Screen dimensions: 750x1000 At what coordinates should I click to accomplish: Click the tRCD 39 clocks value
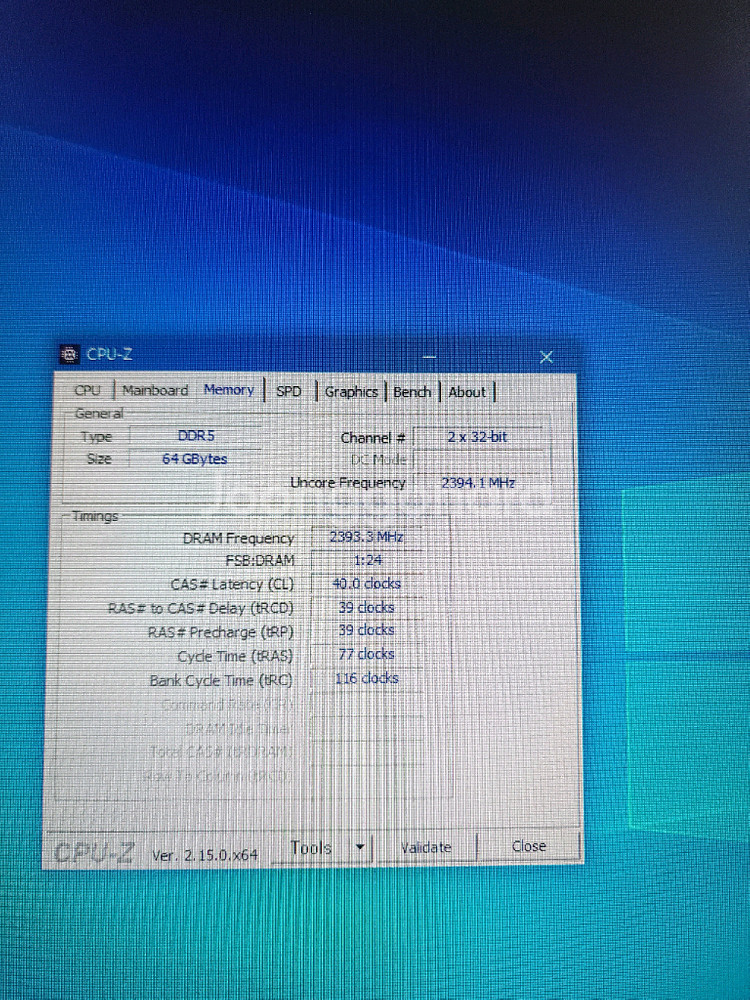coord(367,607)
